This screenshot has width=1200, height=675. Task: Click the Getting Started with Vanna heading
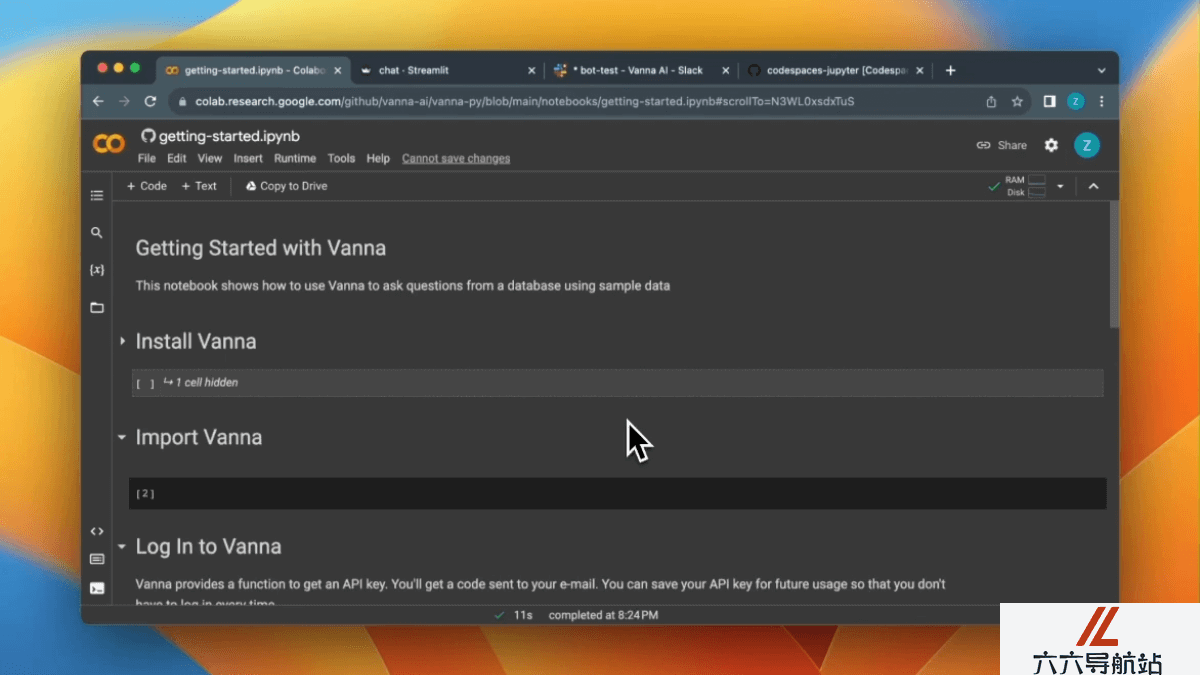[261, 248]
